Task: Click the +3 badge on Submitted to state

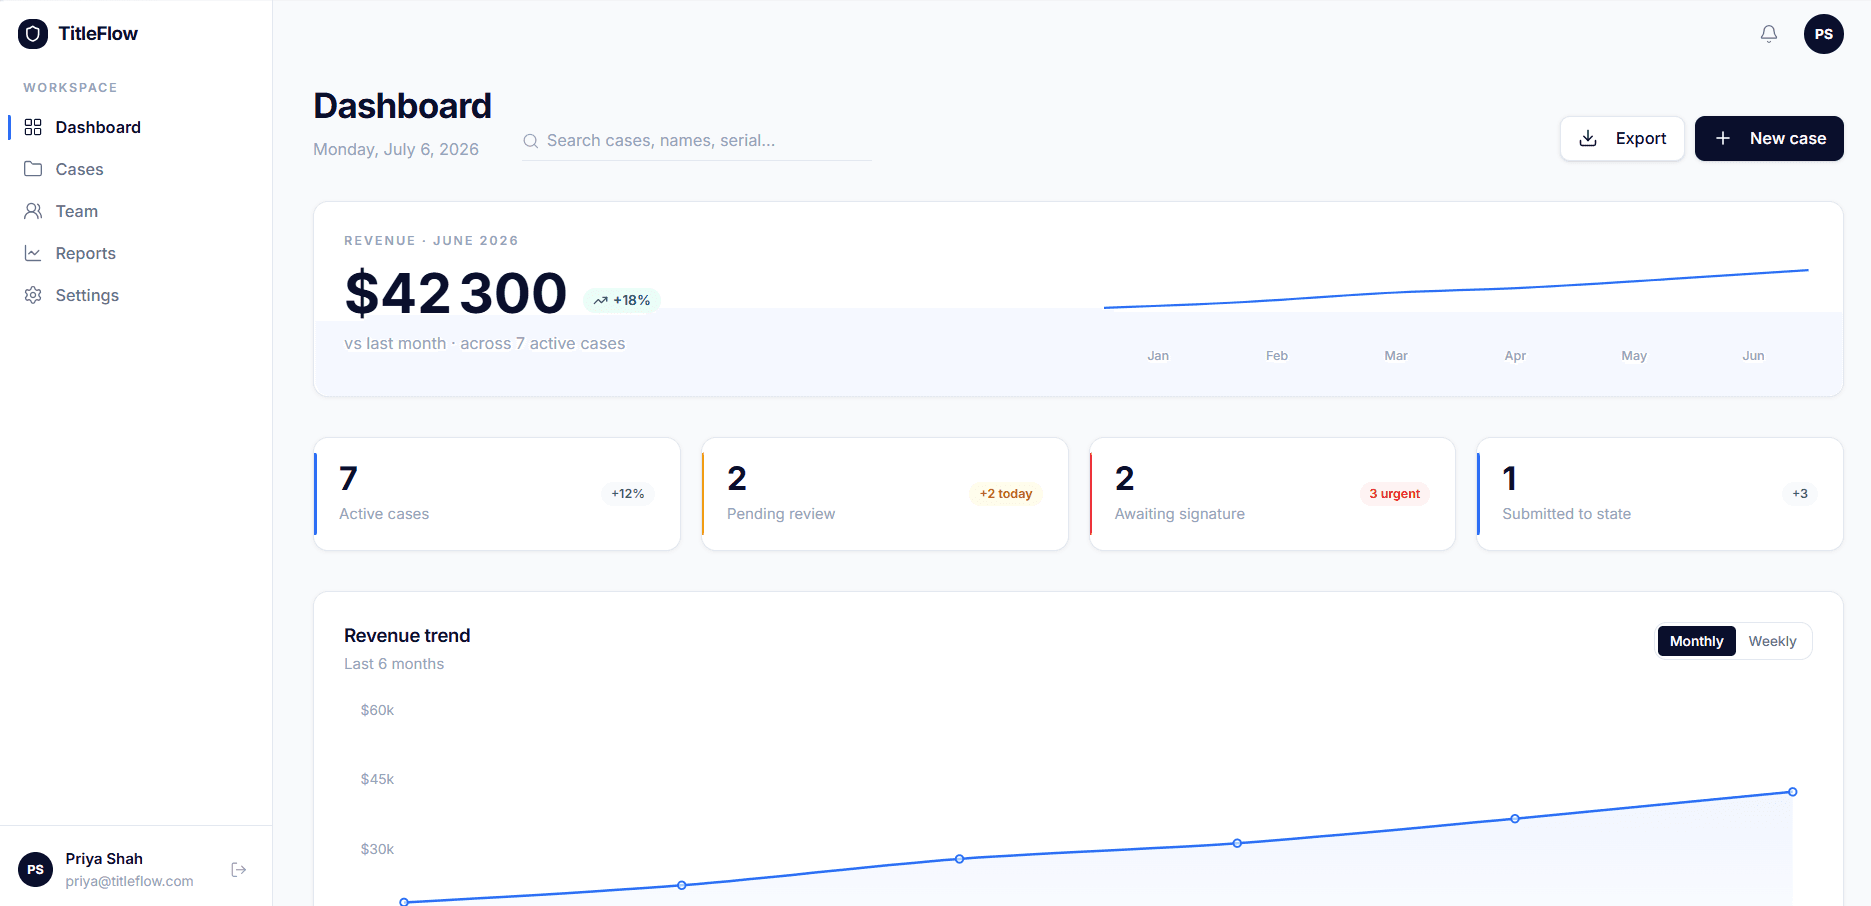Action: 1800,494
